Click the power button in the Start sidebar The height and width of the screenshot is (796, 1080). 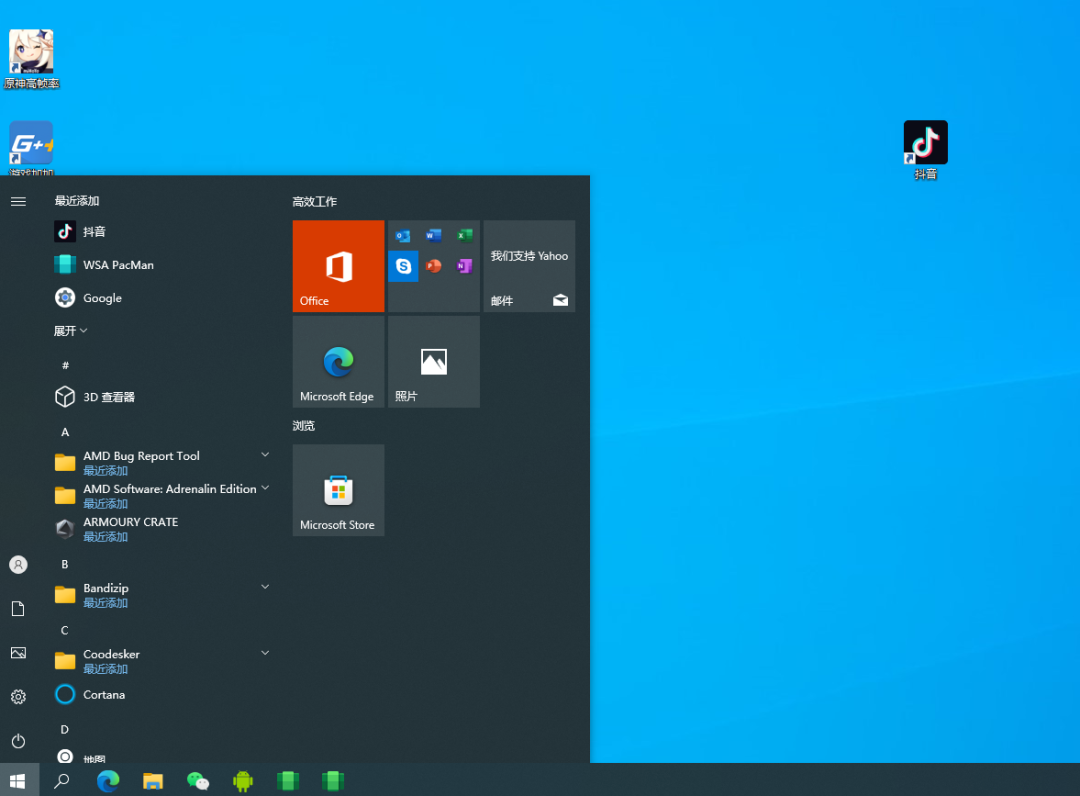tap(18, 741)
